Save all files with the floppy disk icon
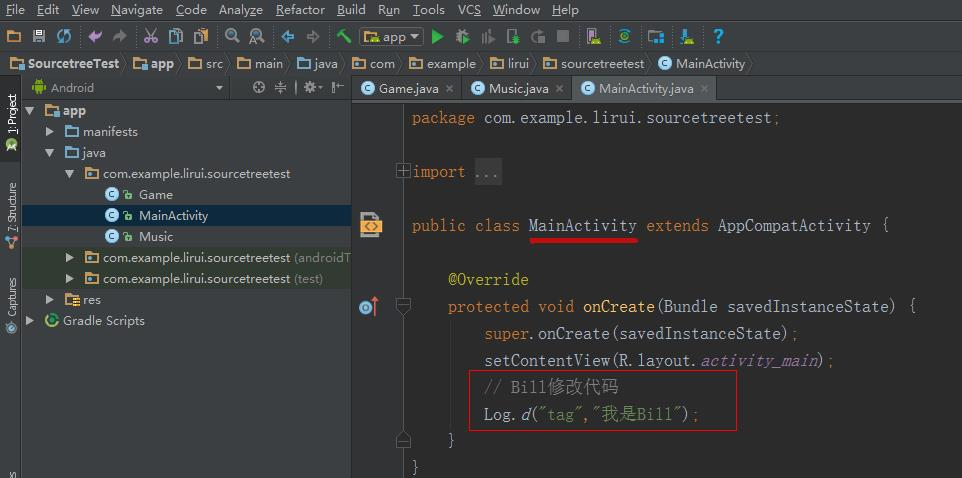 click(39, 37)
